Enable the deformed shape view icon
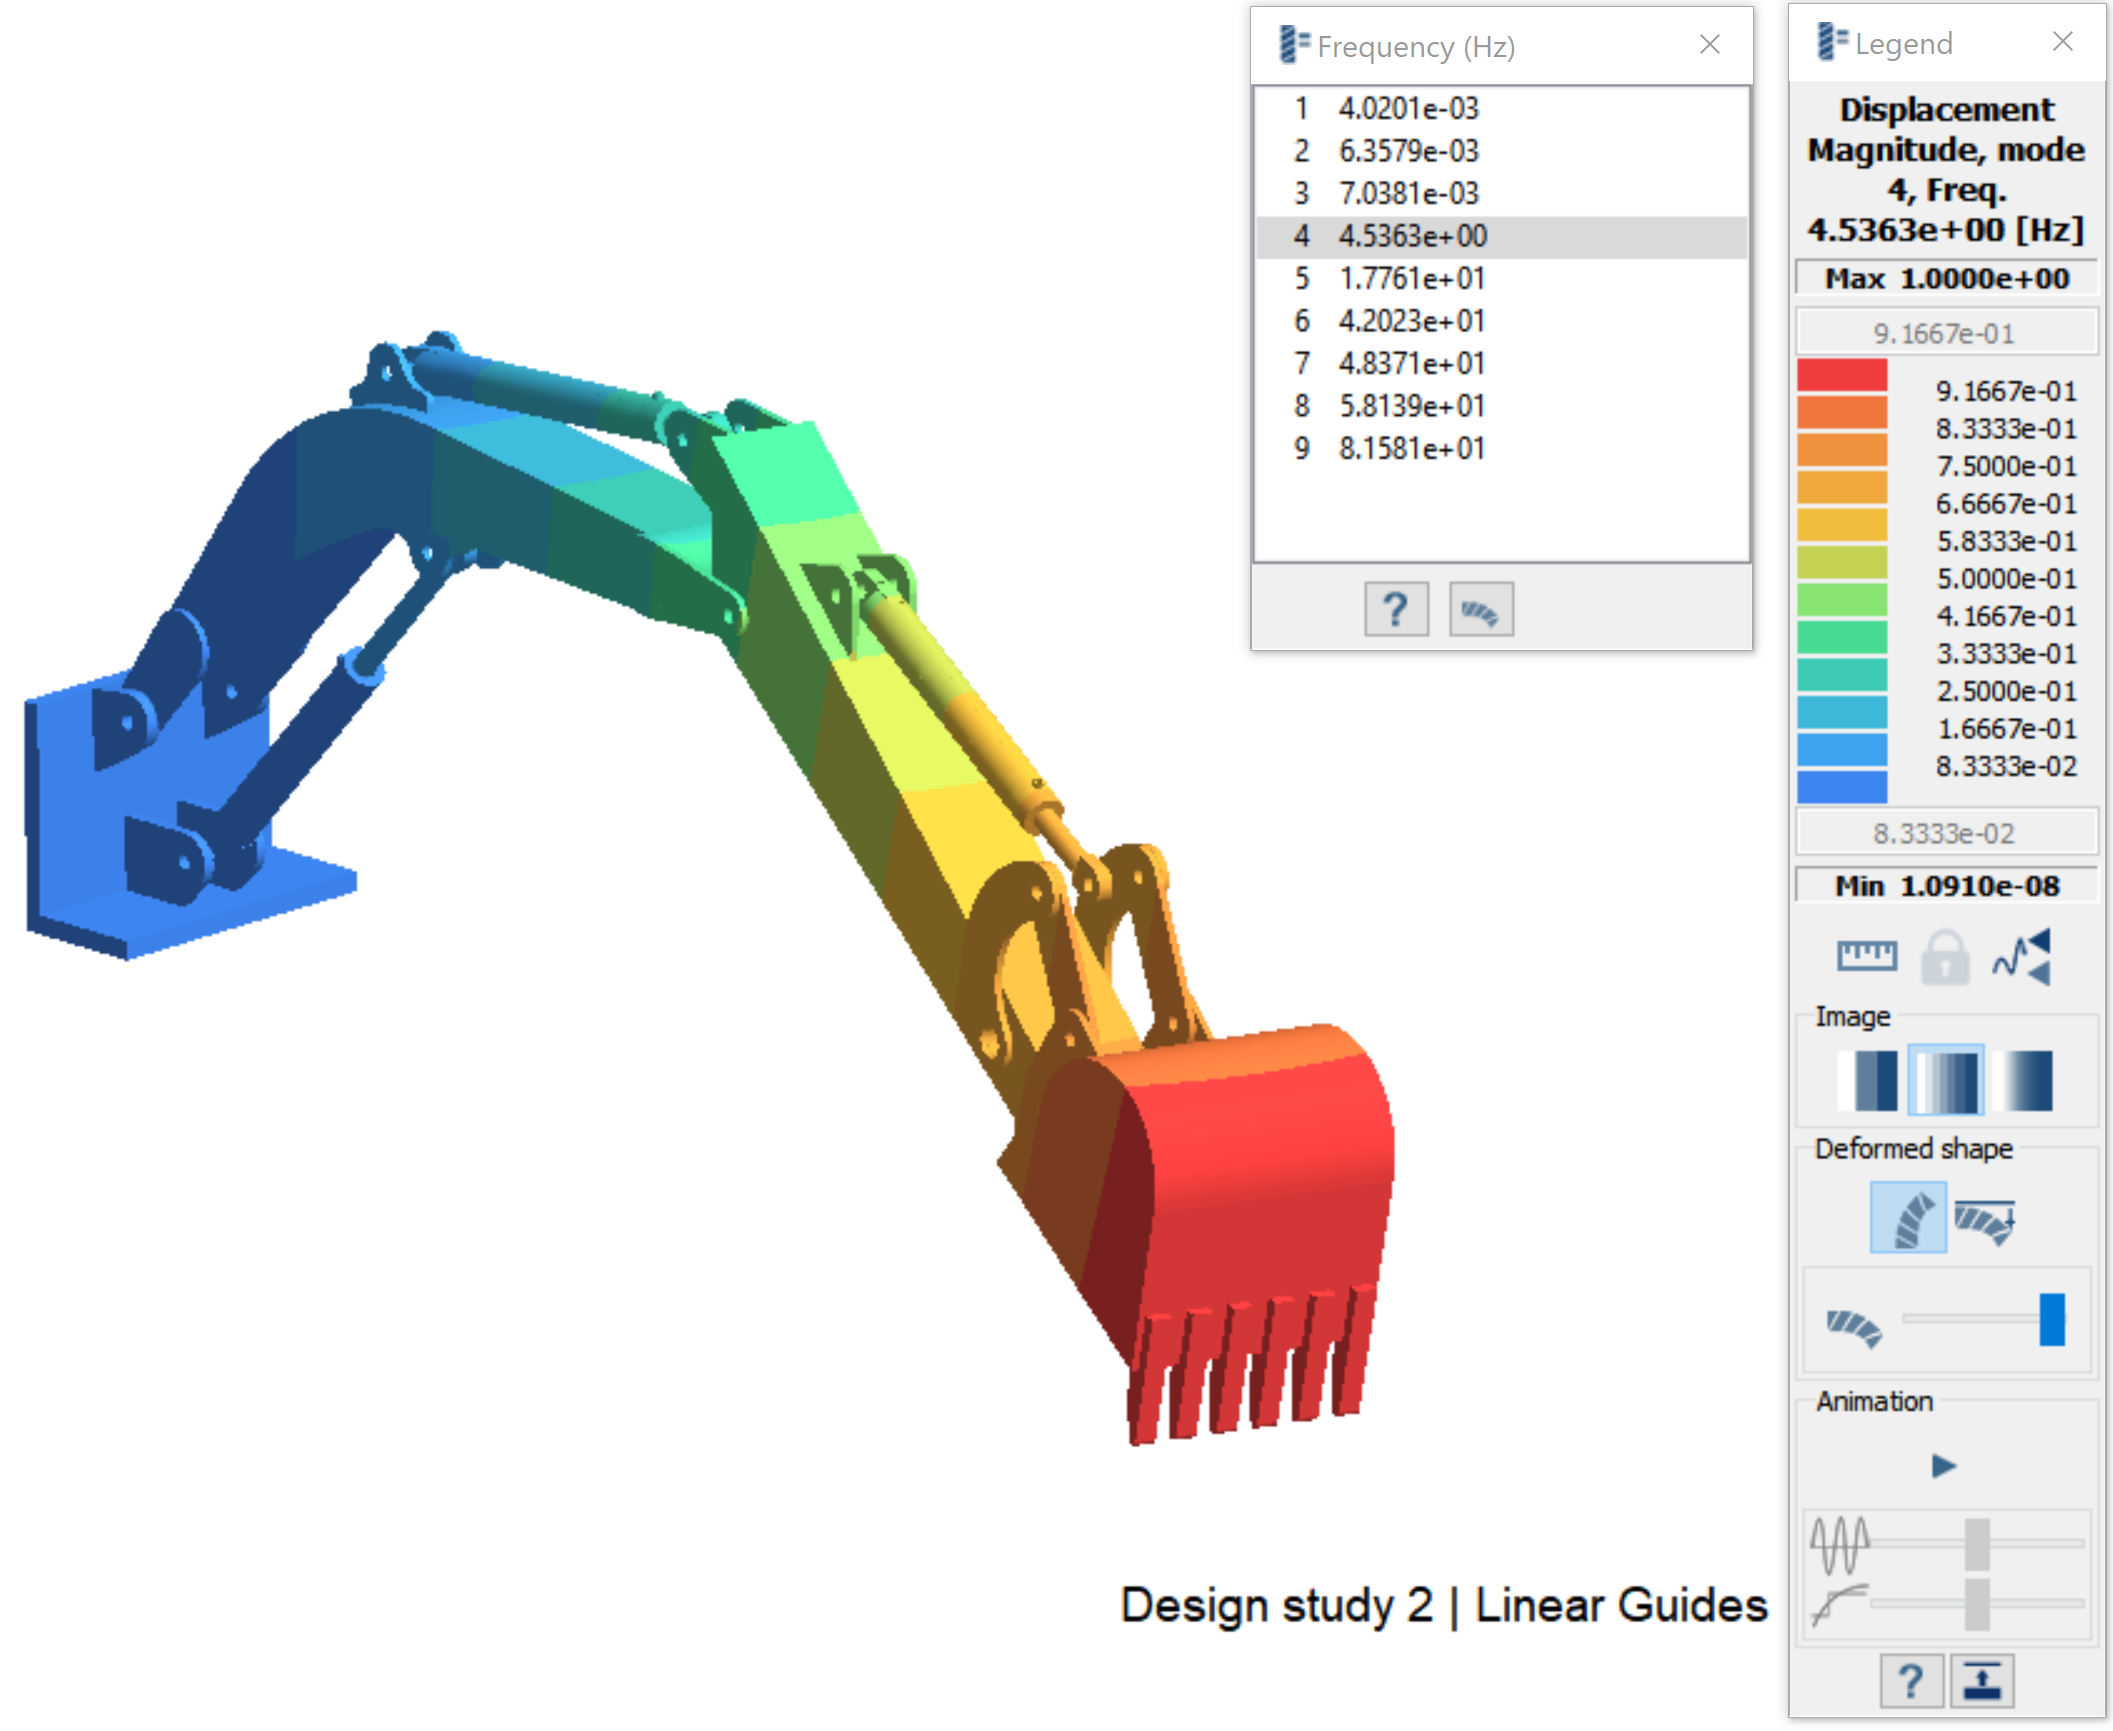 tap(1907, 1217)
